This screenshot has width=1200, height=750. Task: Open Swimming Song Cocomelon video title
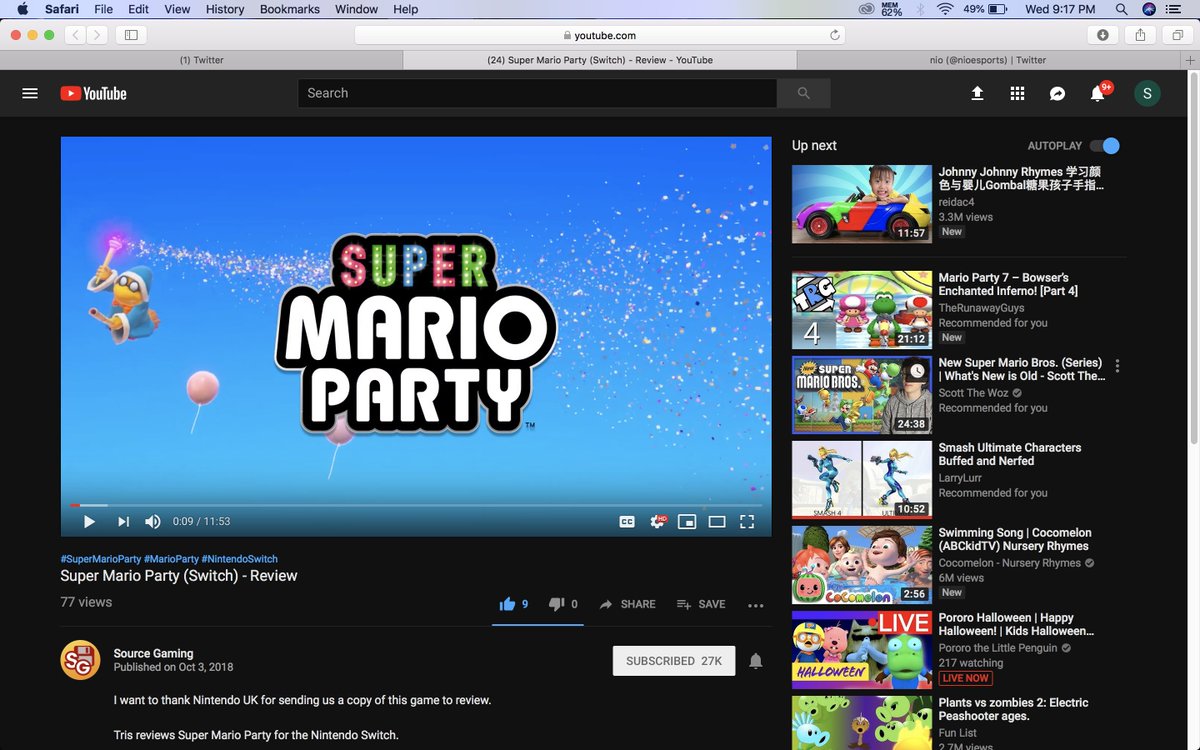[1015, 539]
